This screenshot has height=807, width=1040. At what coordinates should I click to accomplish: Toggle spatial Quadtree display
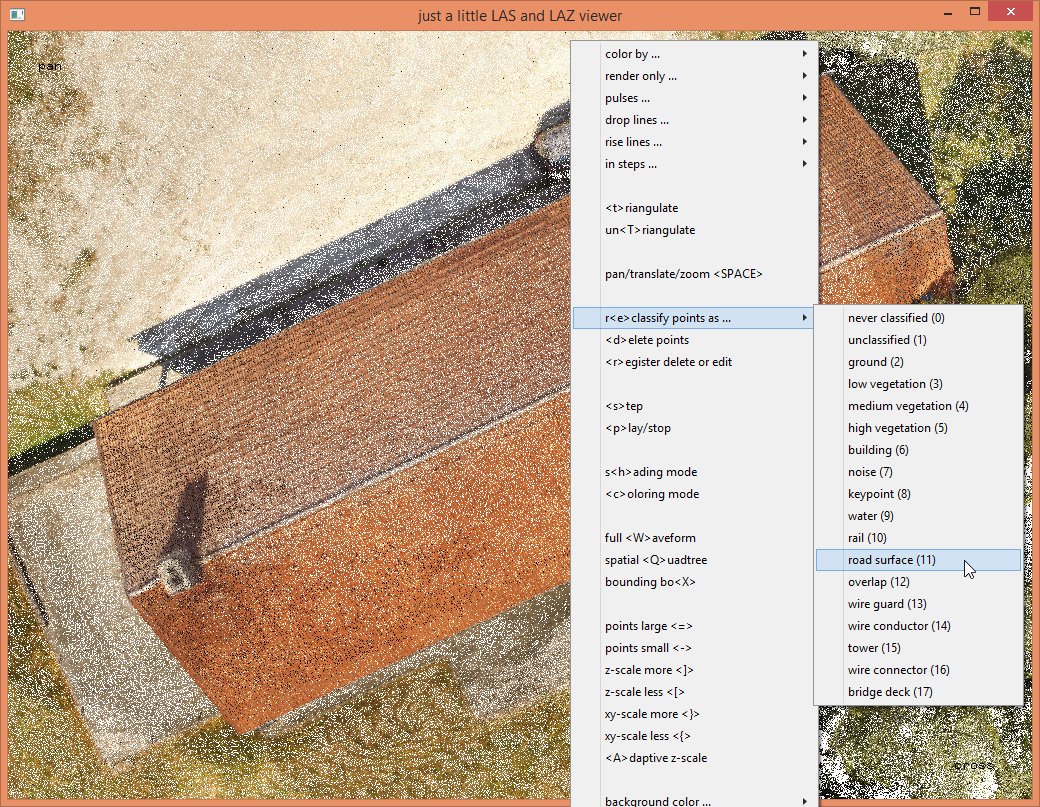pyautogui.click(x=655, y=560)
